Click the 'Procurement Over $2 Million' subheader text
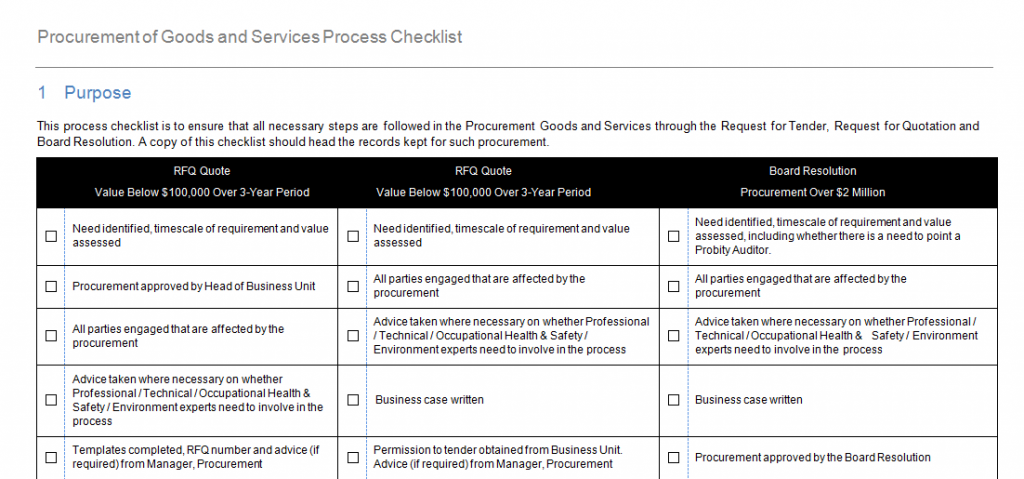This screenshot has height=479, width=1024. pos(812,192)
